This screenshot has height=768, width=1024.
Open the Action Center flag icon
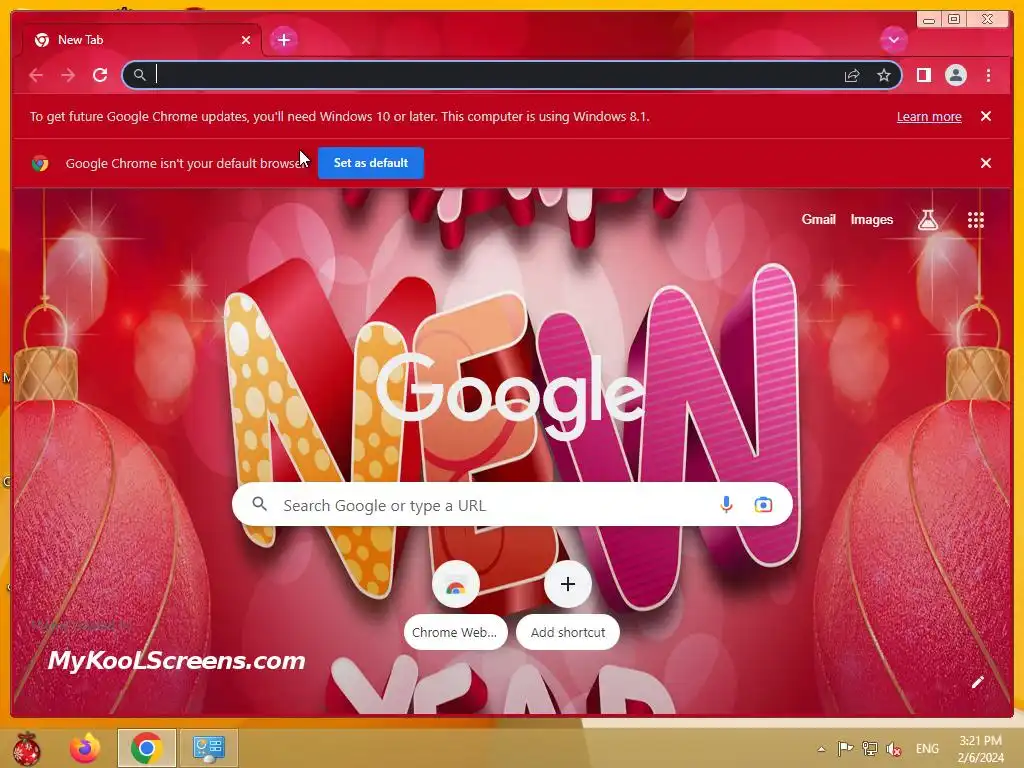[845, 749]
